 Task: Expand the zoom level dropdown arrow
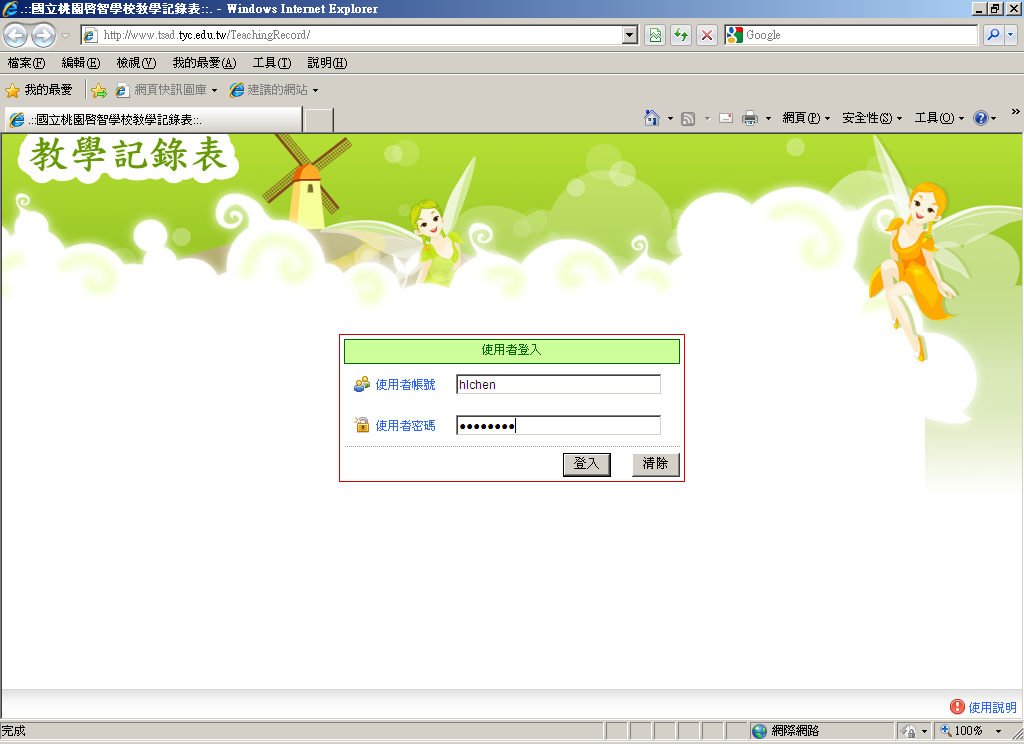coord(999,731)
